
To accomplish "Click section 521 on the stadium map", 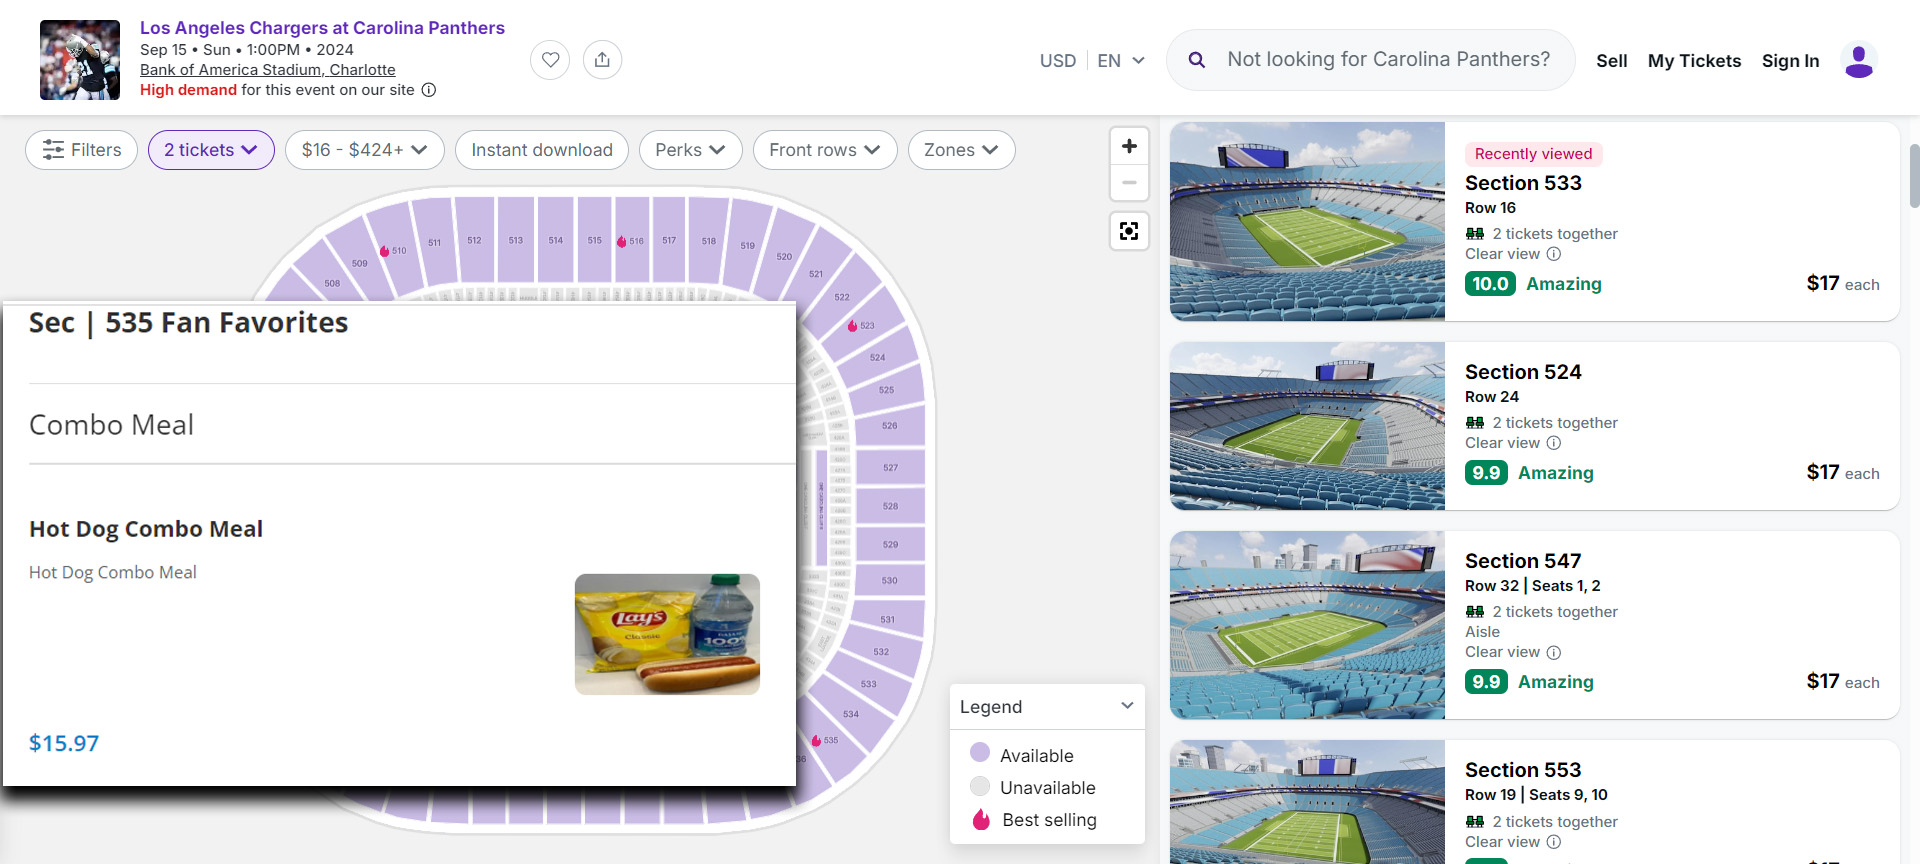I will point(816,273).
